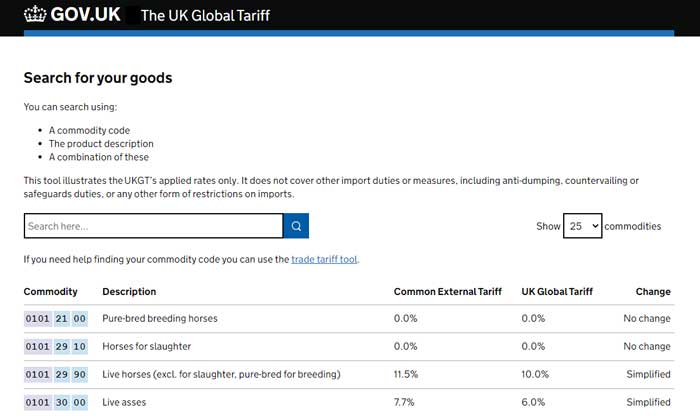This screenshot has height=416, width=700.
Task: Click the magnifying glass search button
Action: [296, 226]
